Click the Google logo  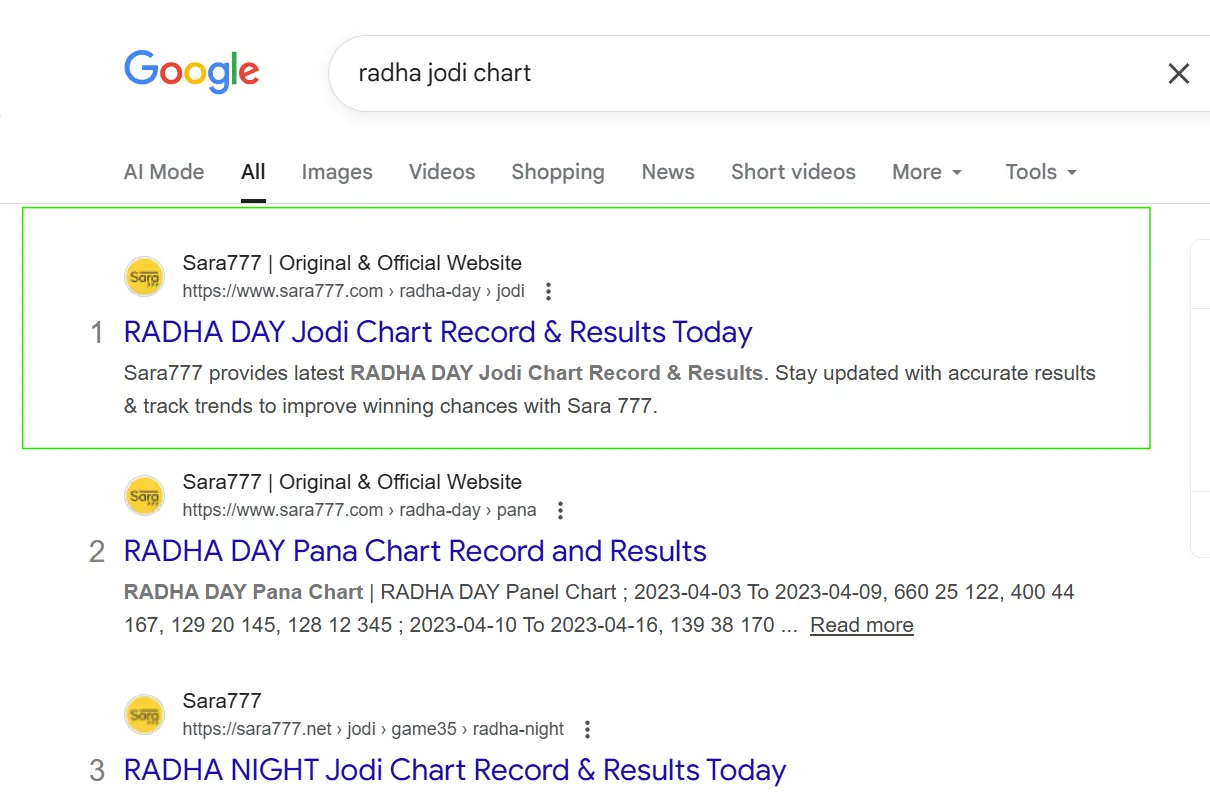191,72
